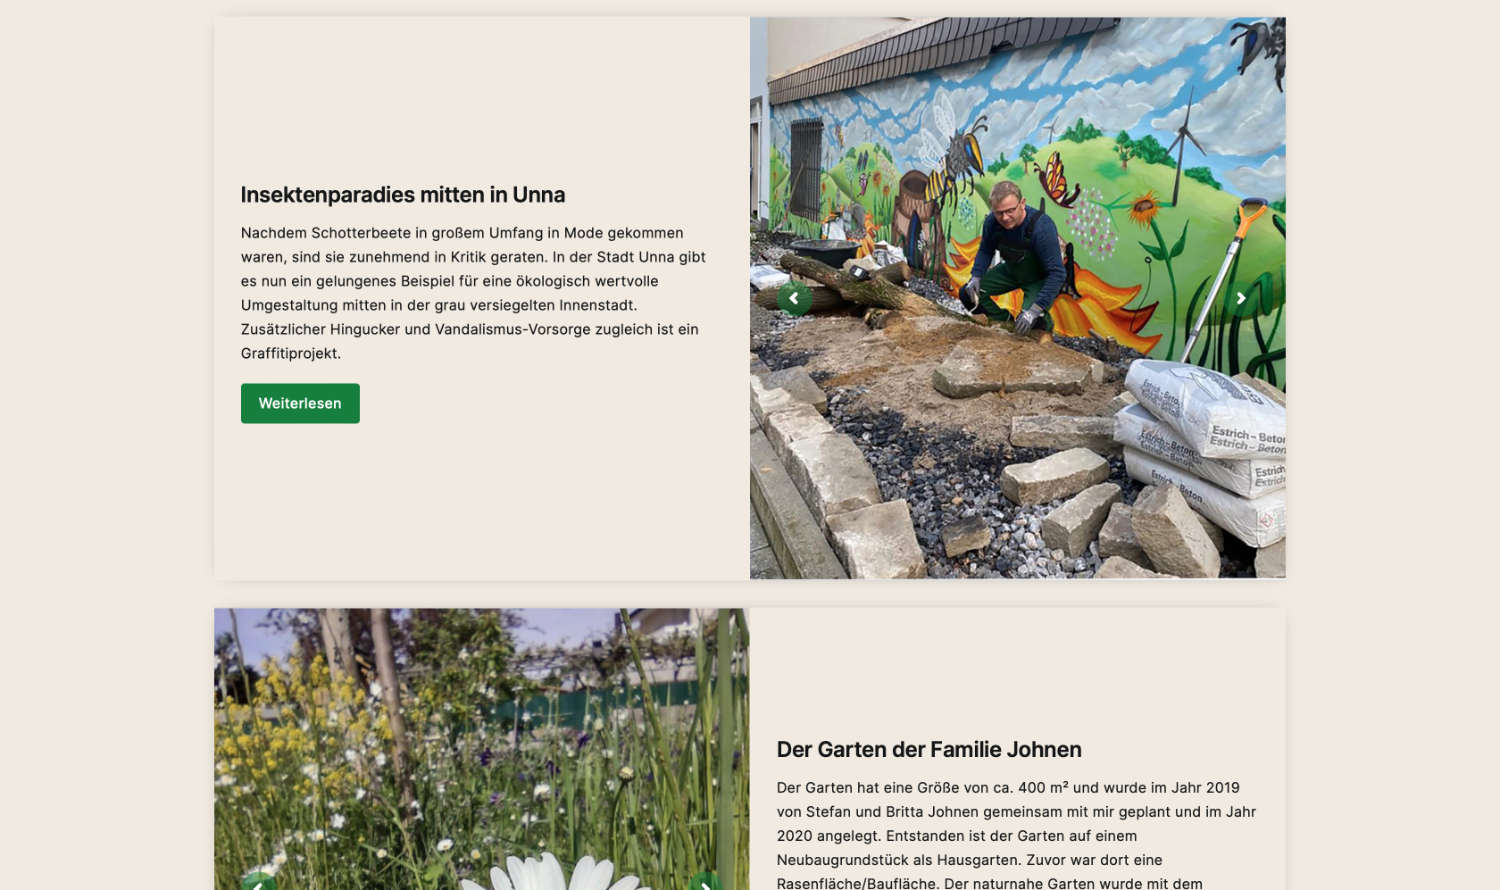The image size is (1500, 890).
Task: Click the paragraph describing the 400 m² garden
Action: pyautogui.click(x=1016, y=835)
